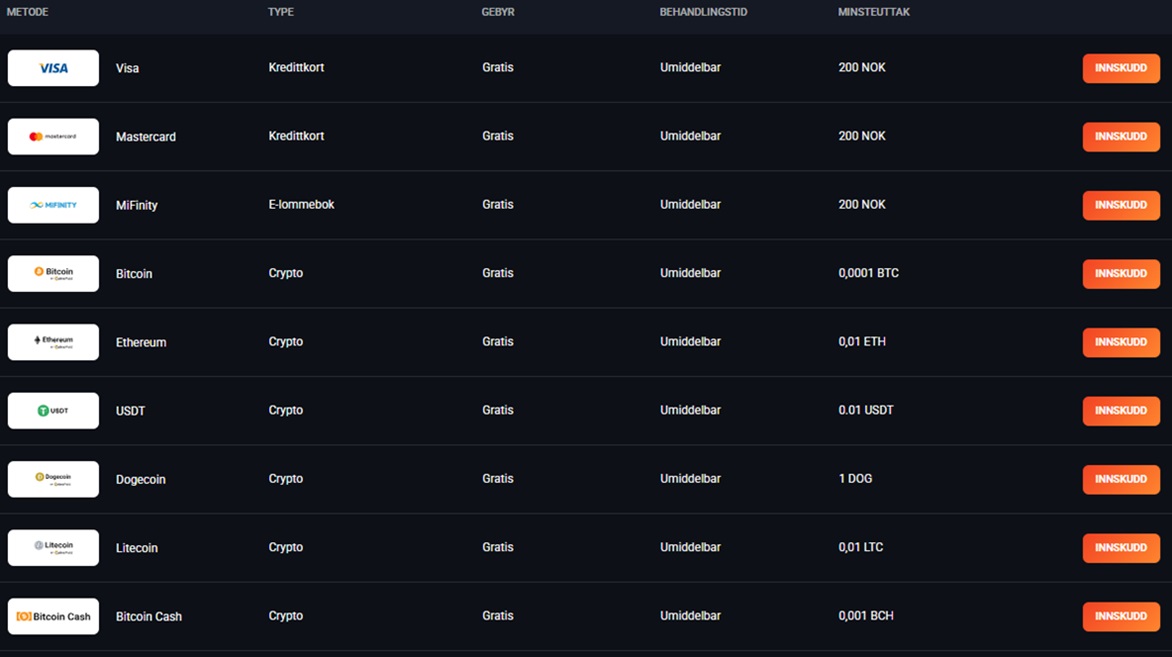Select the Dogecoin logo tile
This screenshot has width=1172, height=657.
point(53,479)
